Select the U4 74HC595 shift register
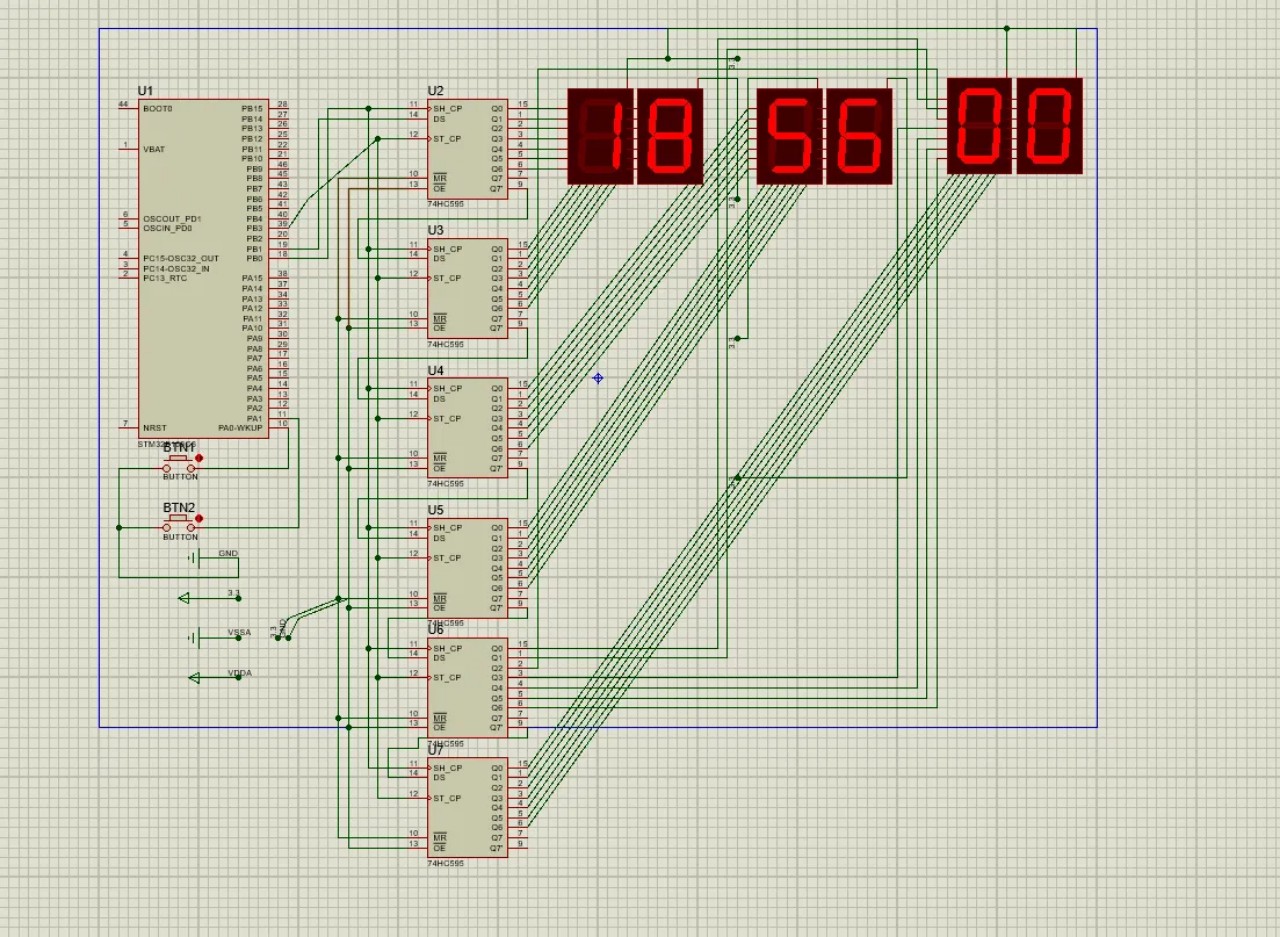The height and width of the screenshot is (937, 1280). (x=468, y=428)
